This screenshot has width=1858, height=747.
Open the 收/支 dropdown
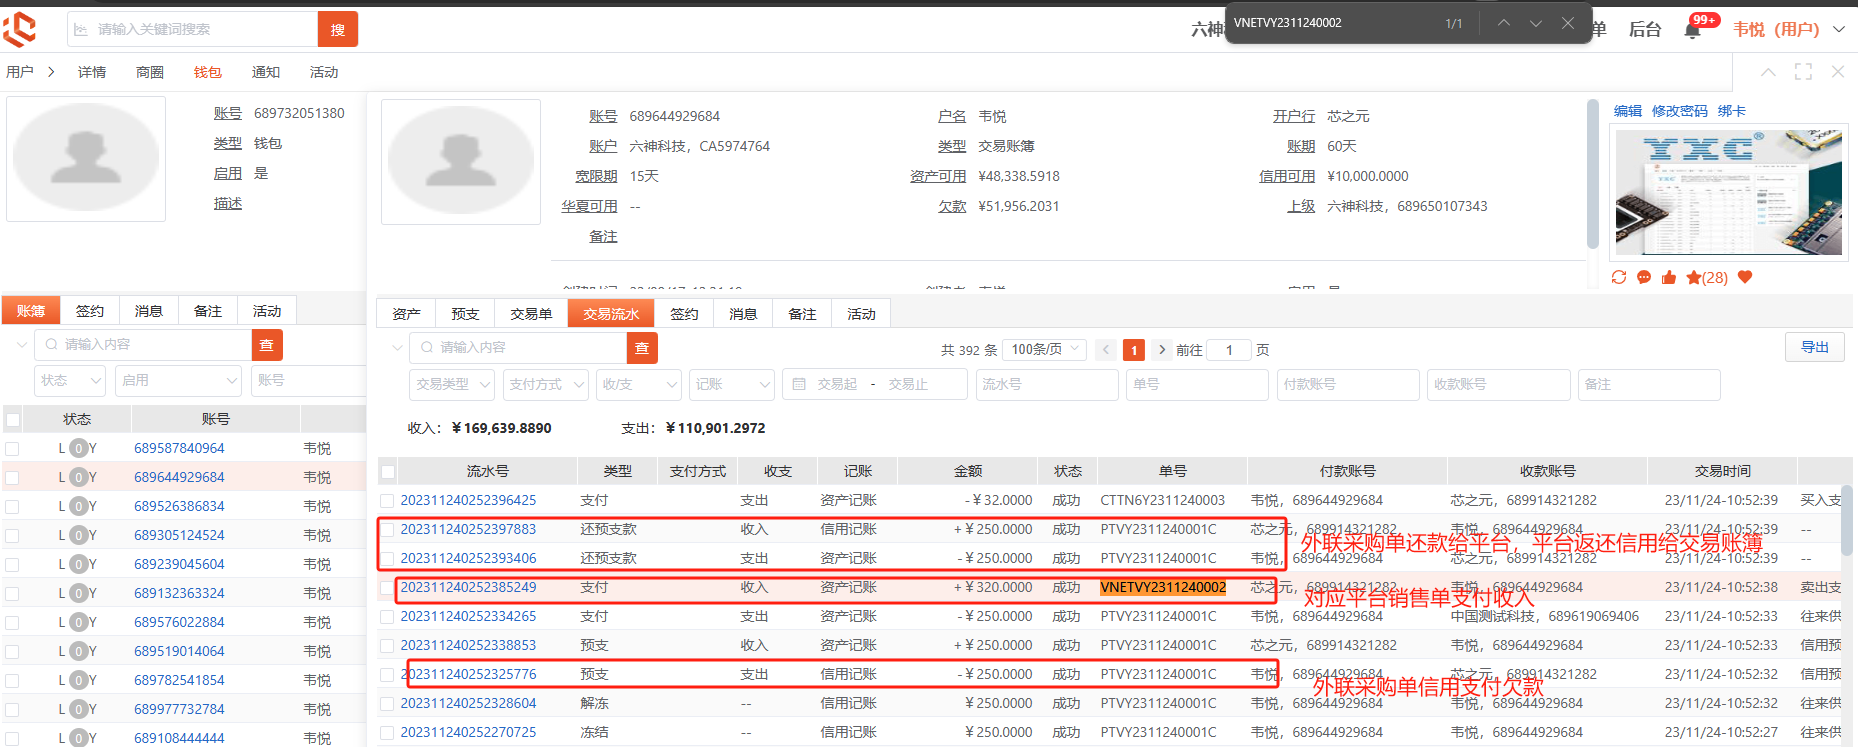point(638,384)
